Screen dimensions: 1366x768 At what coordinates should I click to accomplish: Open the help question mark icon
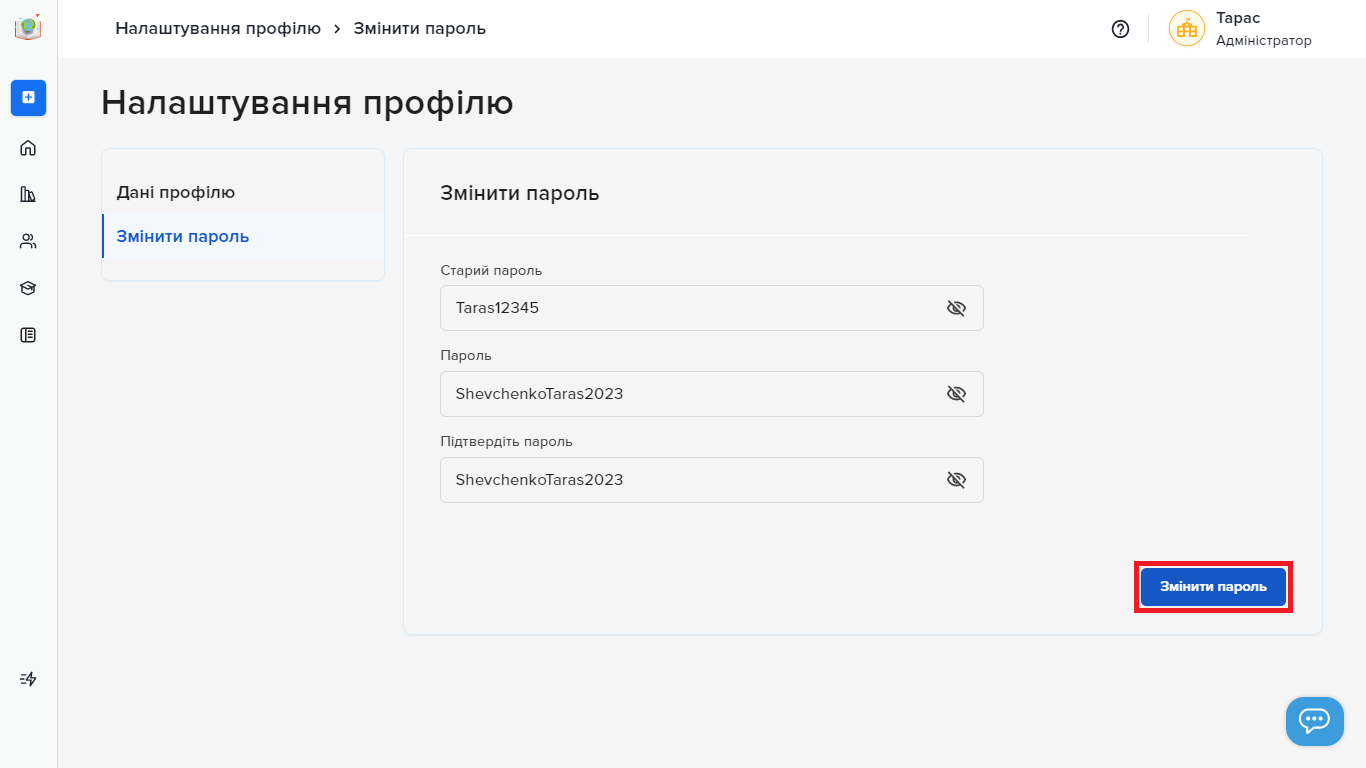pyautogui.click(x=1120, y=29)
